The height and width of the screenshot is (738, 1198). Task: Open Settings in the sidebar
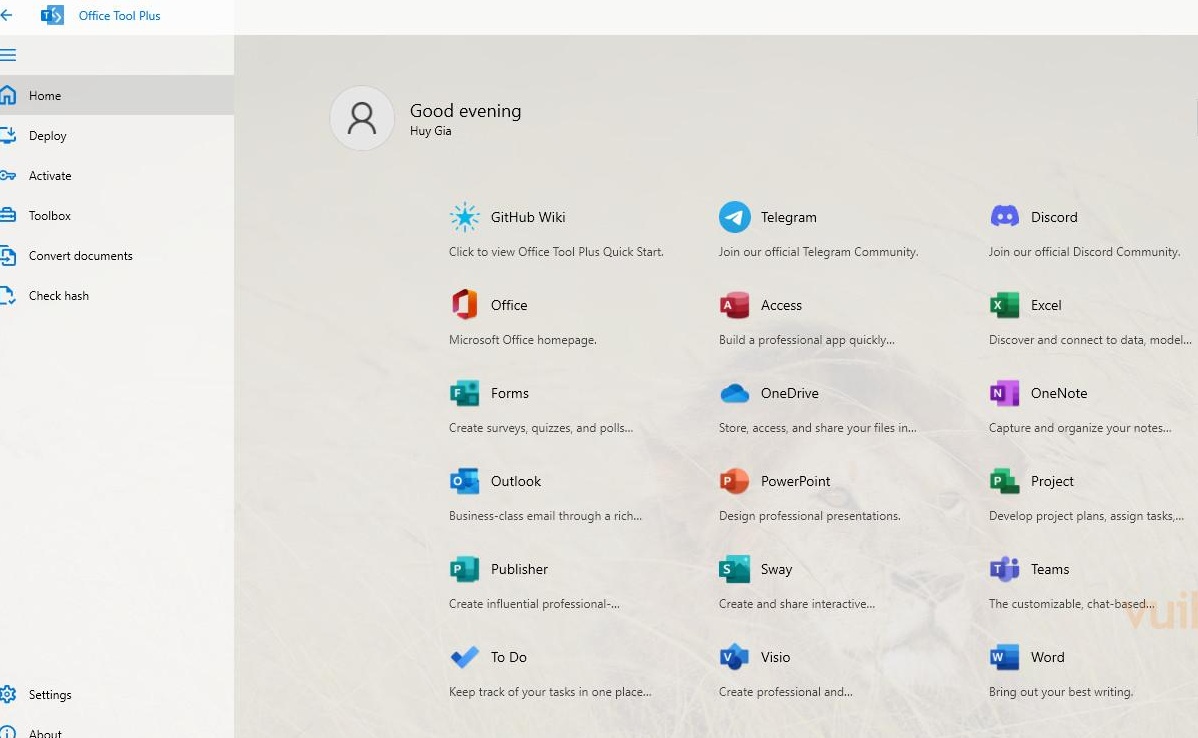(50, 695)
